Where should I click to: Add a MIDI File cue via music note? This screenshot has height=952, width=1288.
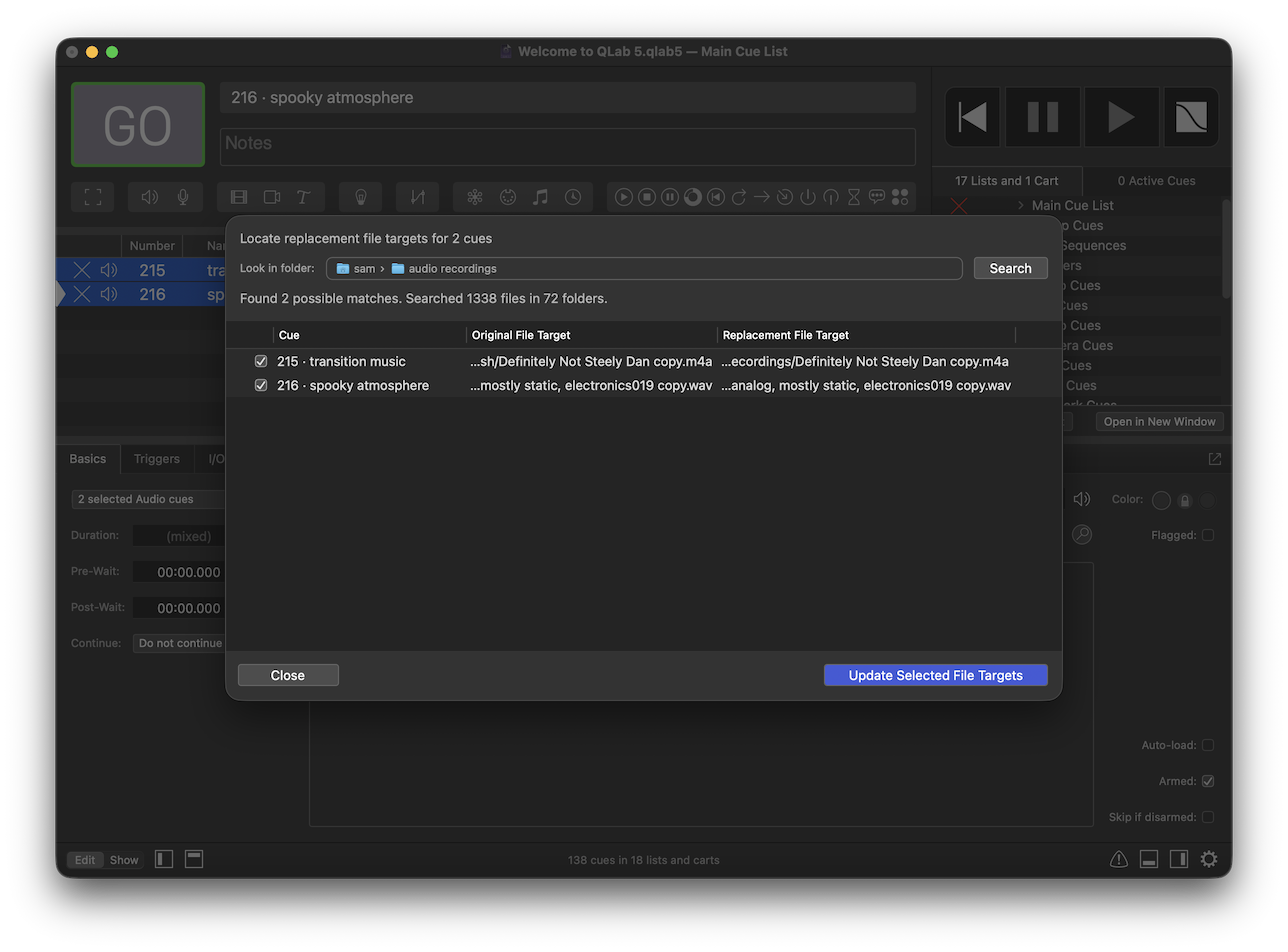coord(540,197)
